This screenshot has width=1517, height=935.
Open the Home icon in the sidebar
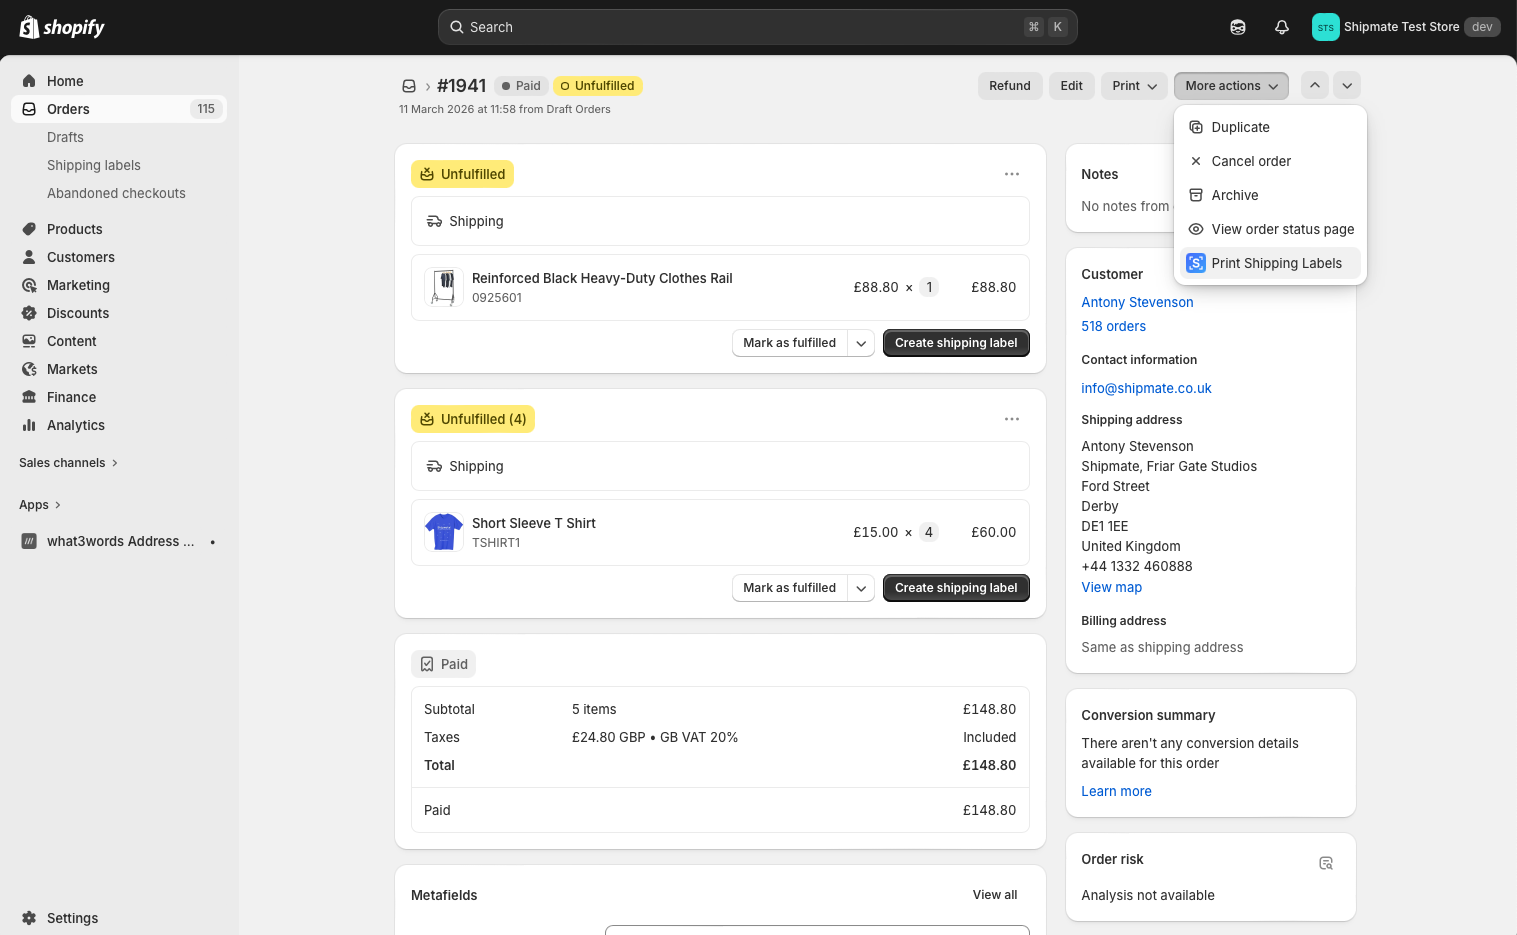[29, 80]
